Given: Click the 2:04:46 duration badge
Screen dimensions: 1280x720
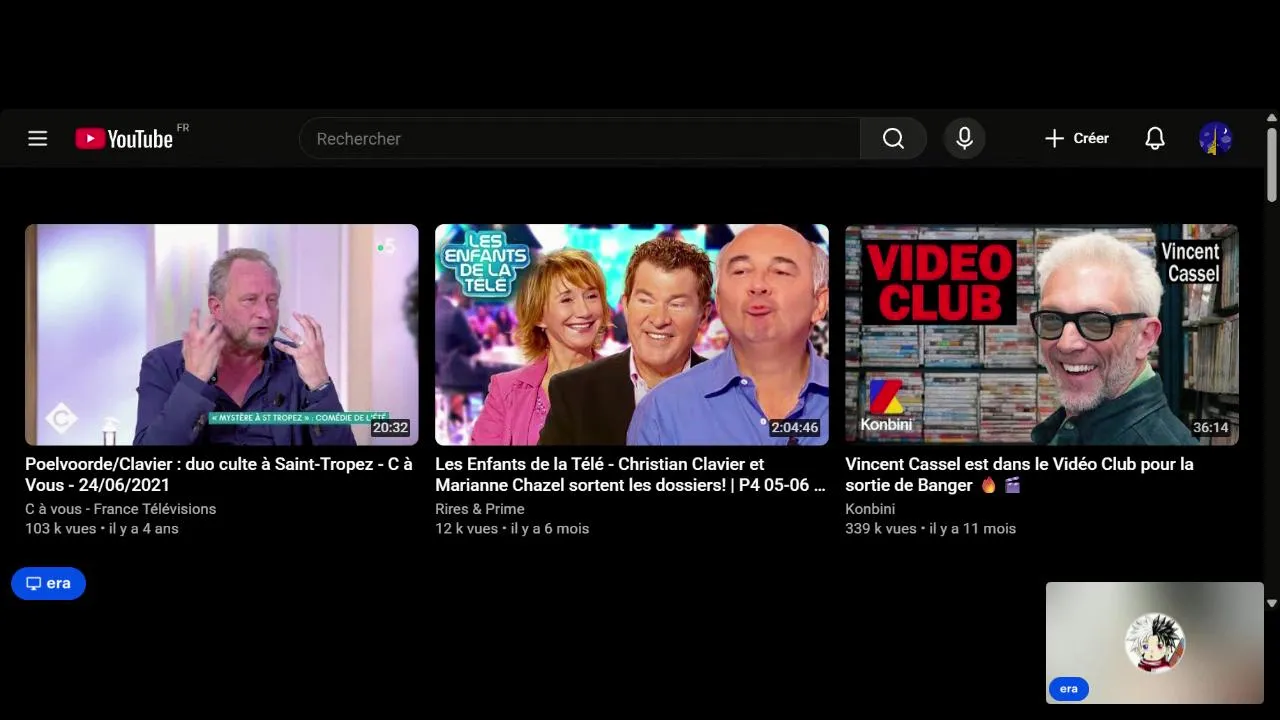Looking at the screenshot, I should coord(795,428).
